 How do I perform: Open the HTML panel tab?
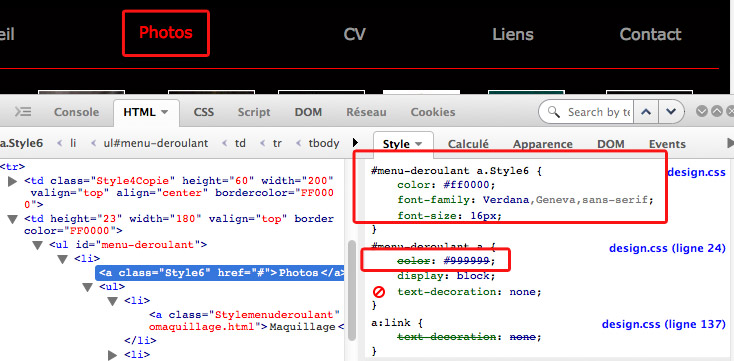[x=139, y=112]
